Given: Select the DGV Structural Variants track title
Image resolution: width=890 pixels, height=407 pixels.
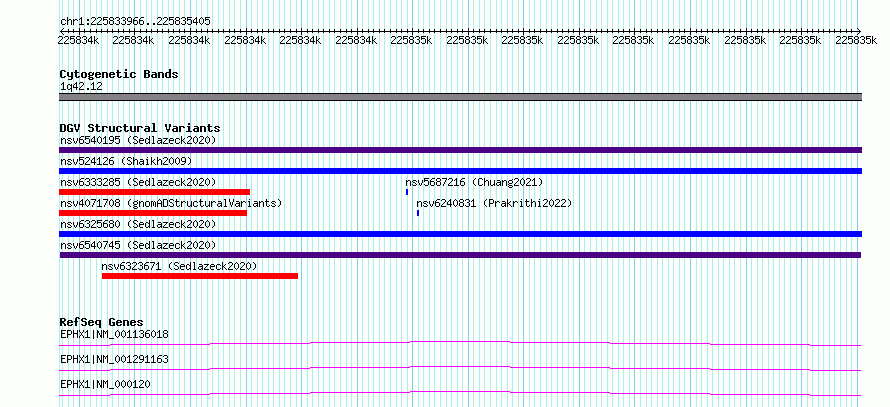Looking at the screenshot, I should (140, 128).
